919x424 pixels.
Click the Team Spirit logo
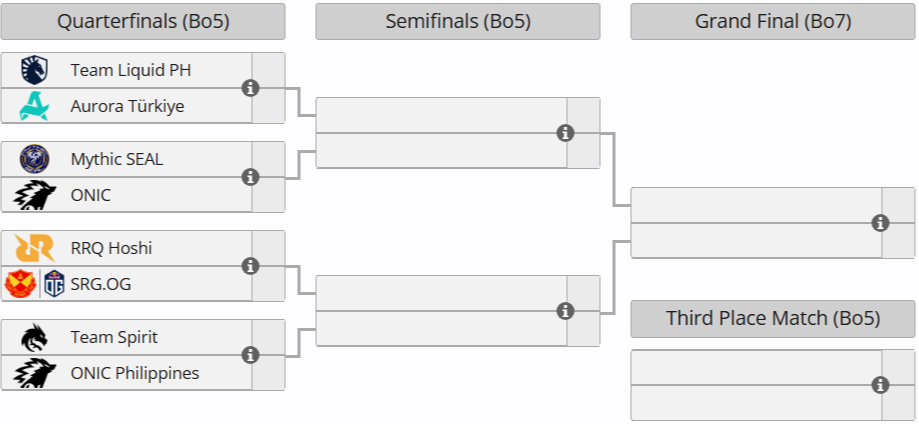coord(35,337)
